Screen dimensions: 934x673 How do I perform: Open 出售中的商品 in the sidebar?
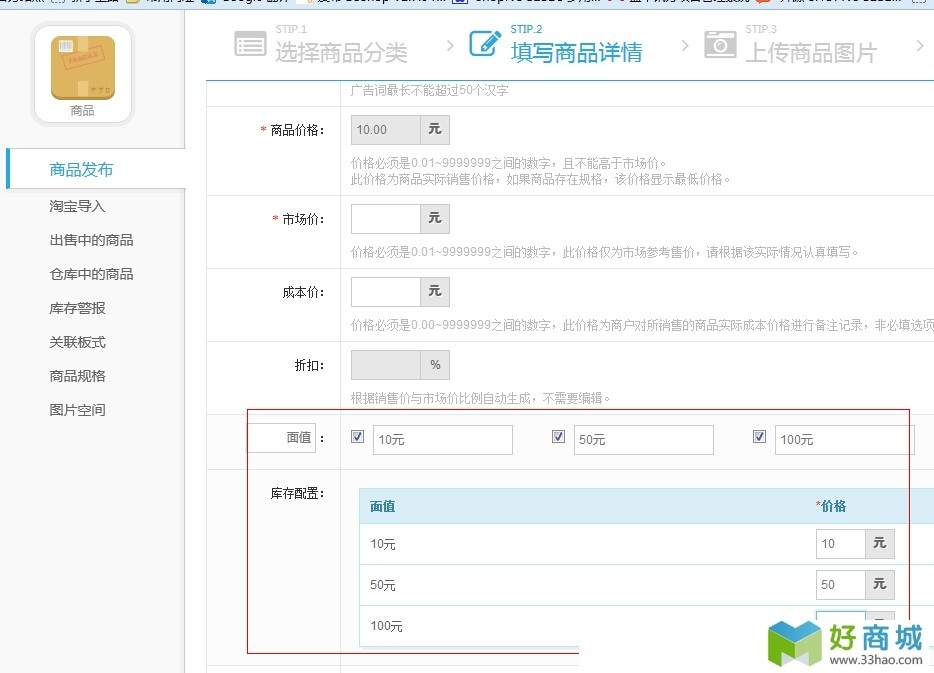pos(91,240)
